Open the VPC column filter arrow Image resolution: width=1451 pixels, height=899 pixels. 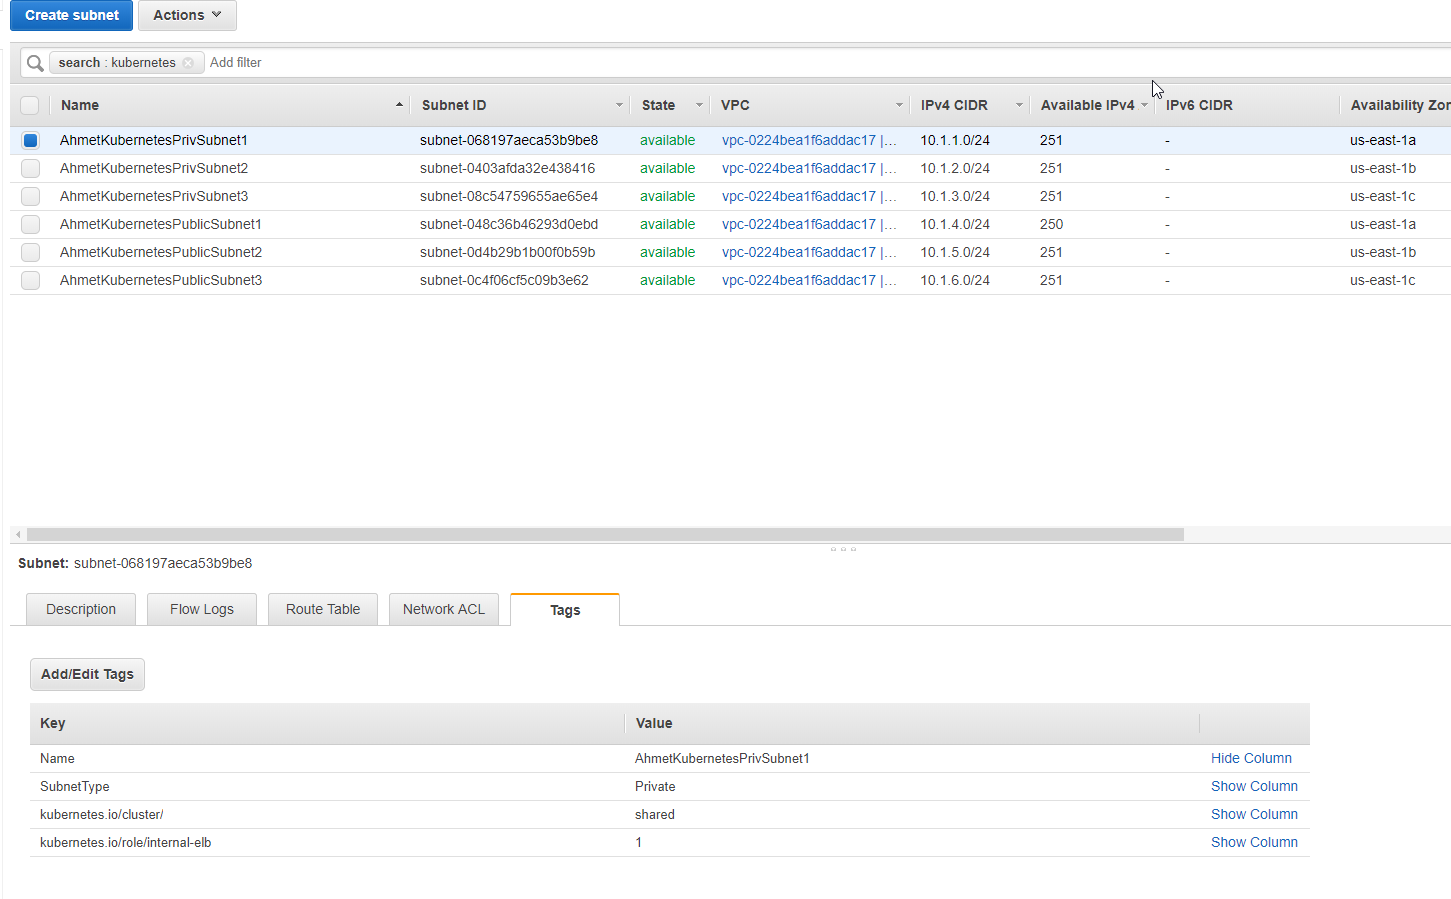(898, 105)
